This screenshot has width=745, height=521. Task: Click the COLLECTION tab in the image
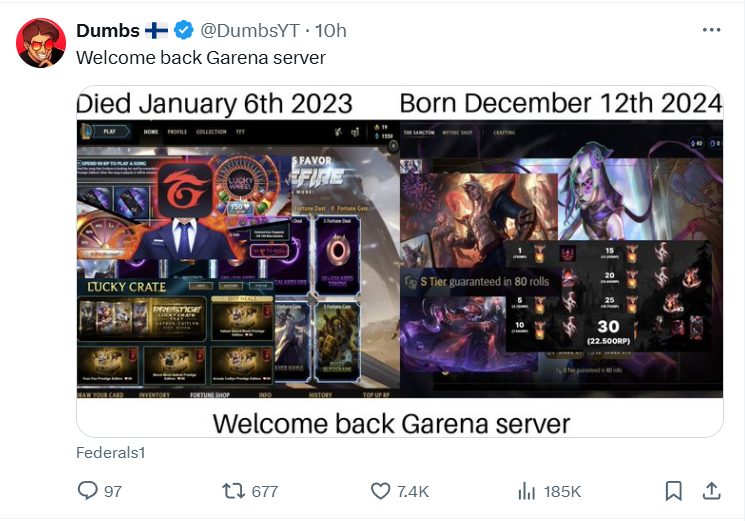[211, 132]
